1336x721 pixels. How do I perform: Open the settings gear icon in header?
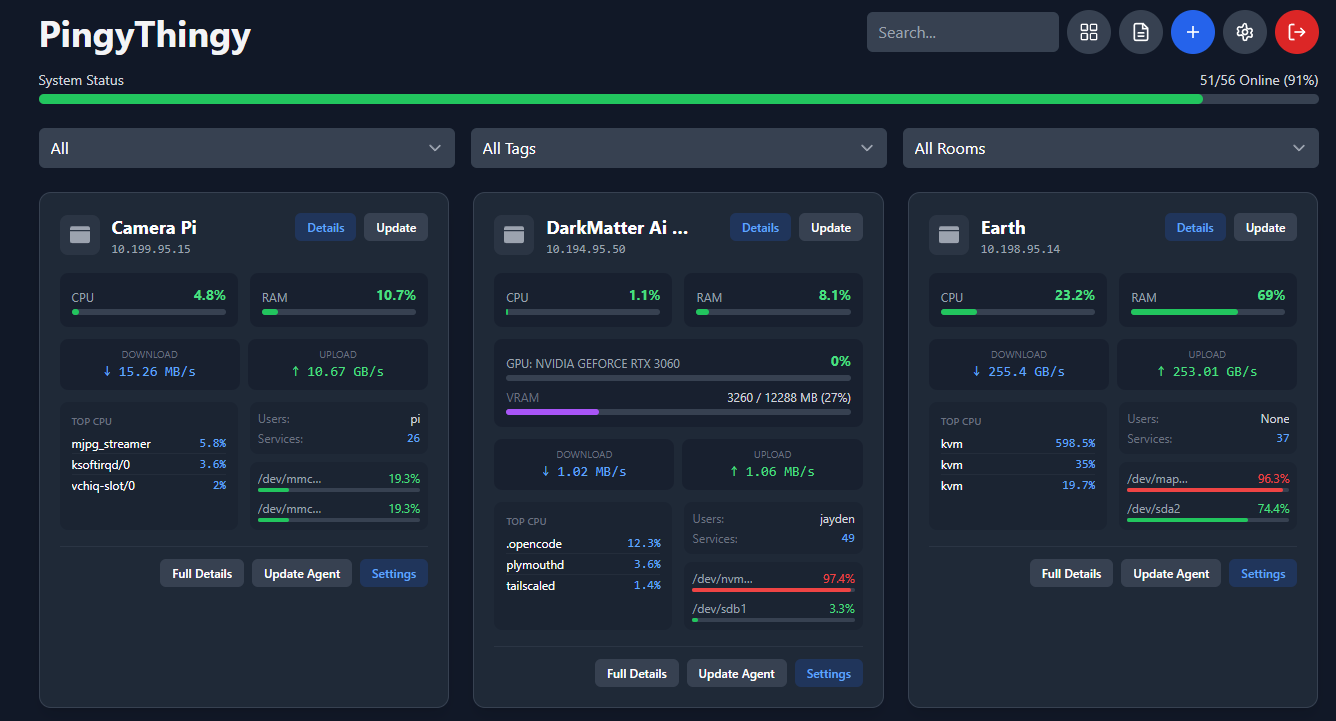point(1245,32)
